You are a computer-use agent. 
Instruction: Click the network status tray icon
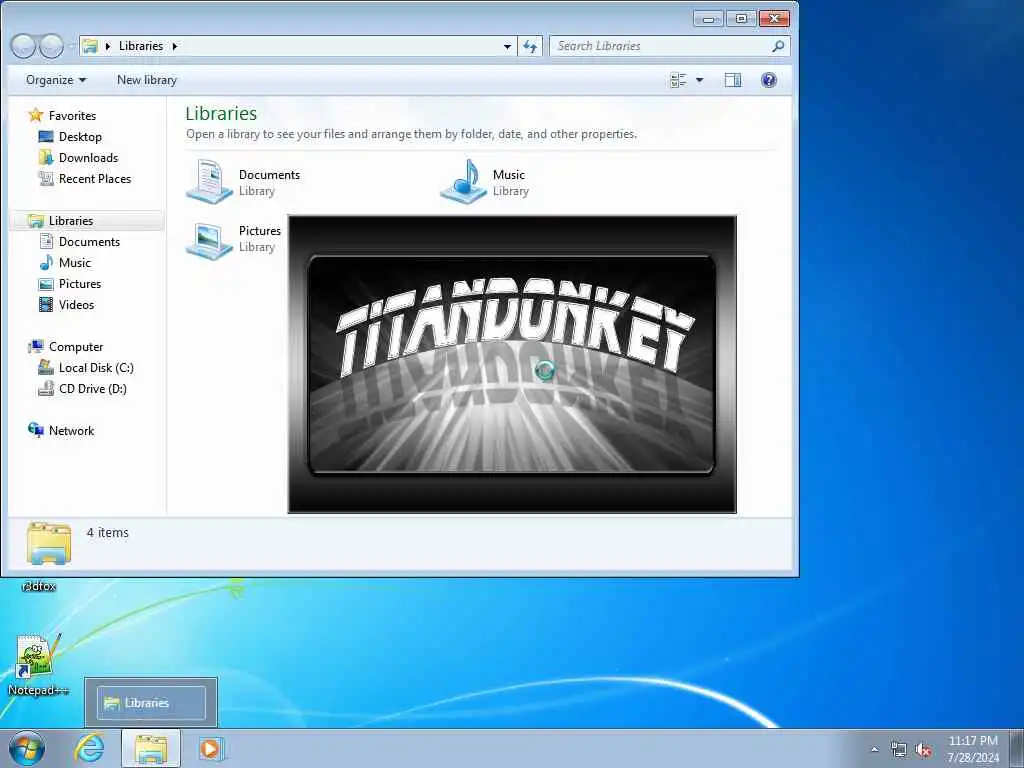pos(899,749)
